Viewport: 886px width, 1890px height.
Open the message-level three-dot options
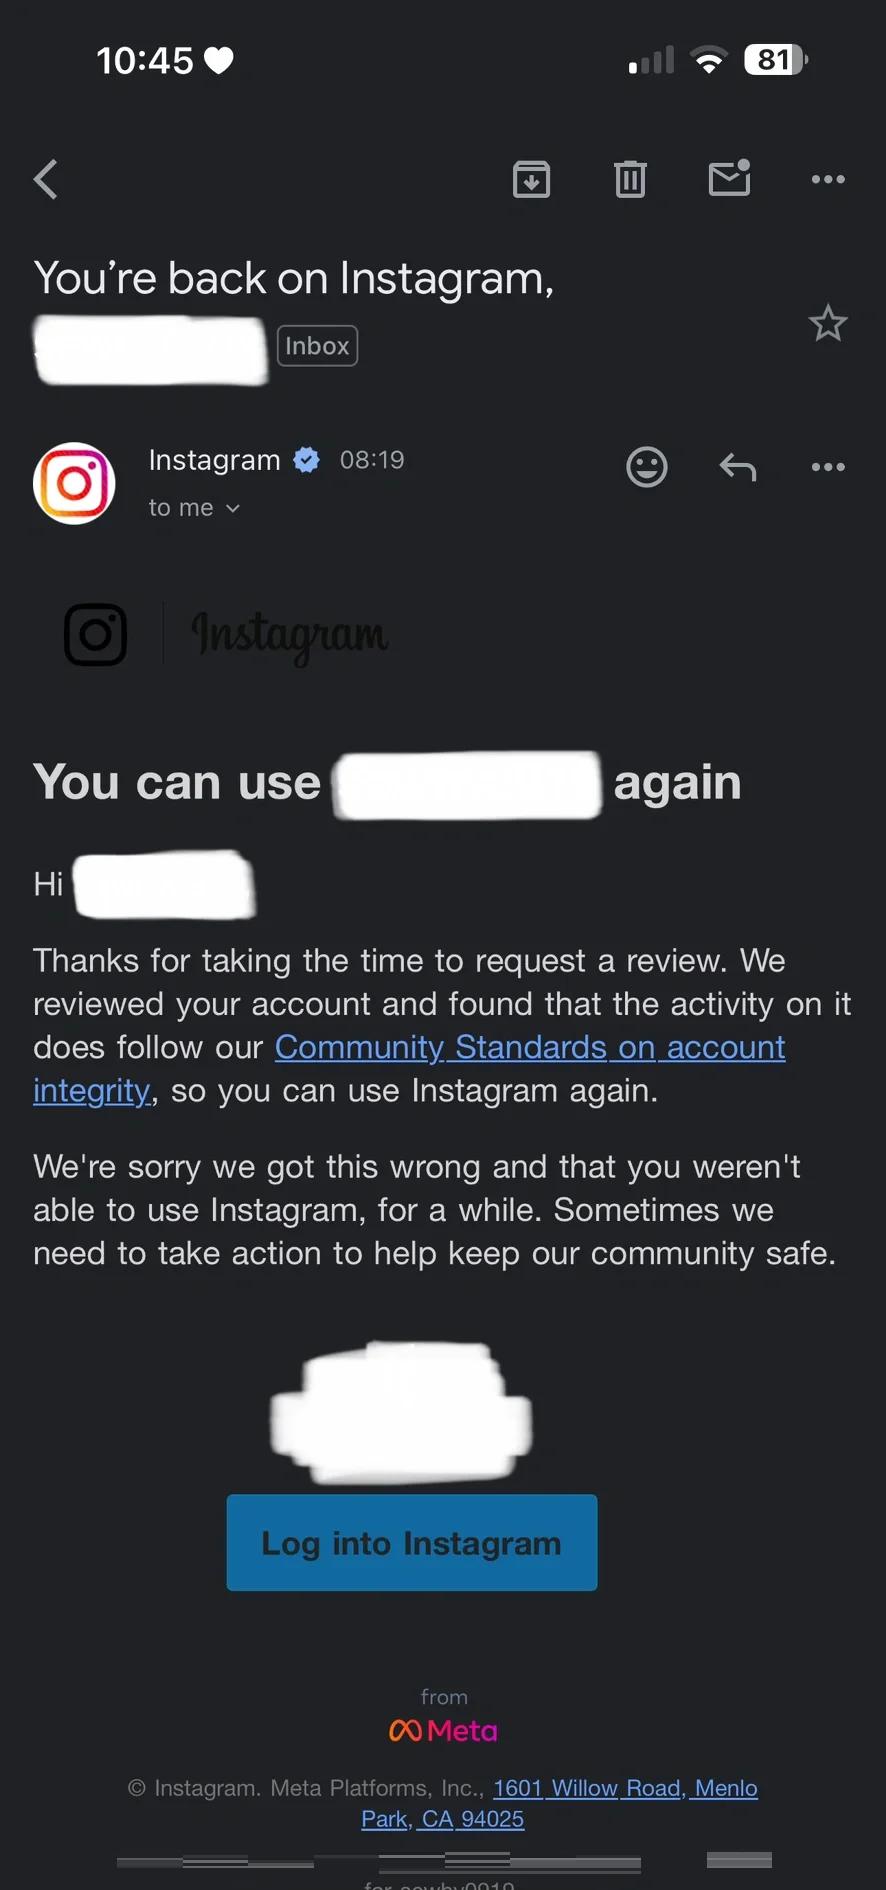pyautogui.click(x=828, y=467)
